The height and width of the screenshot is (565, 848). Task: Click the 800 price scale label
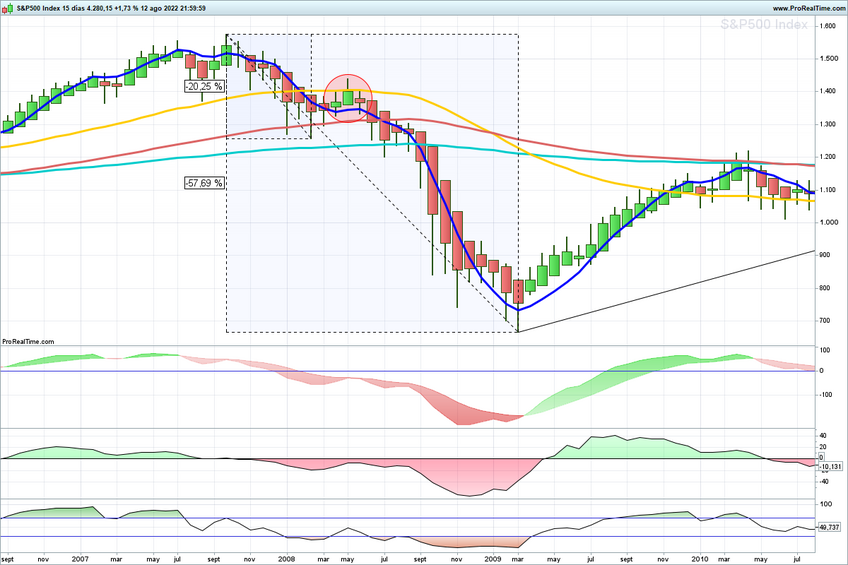(x=825, y=288)
